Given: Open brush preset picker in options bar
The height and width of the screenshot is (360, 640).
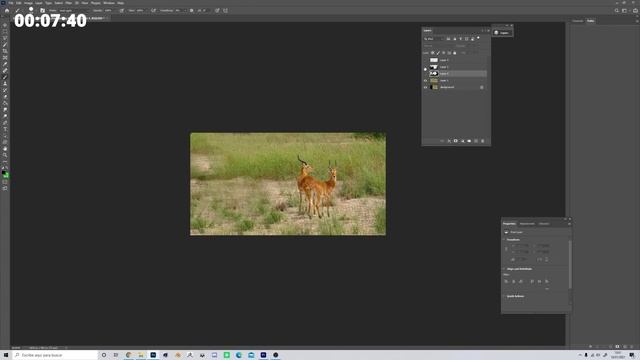Looking at the screenshot, I should [x=32, y=10].
